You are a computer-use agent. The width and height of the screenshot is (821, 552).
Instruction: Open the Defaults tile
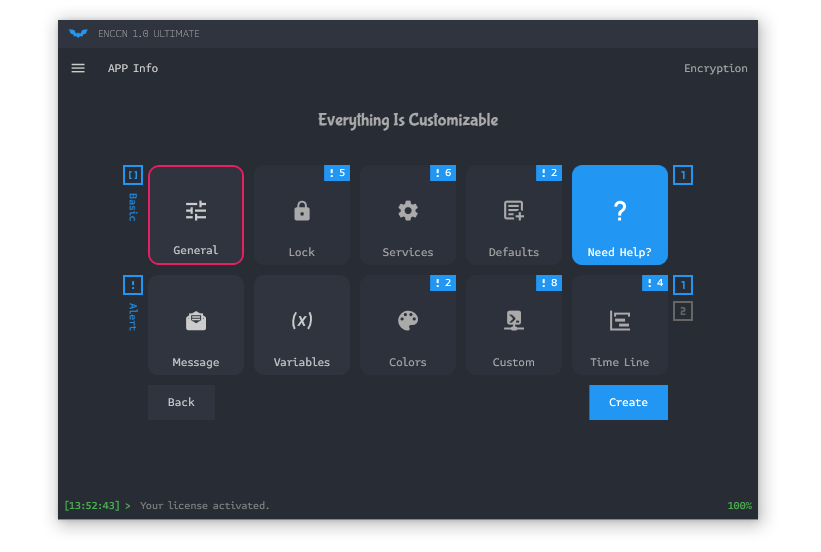pyautogui.click(x=514, y=215)
